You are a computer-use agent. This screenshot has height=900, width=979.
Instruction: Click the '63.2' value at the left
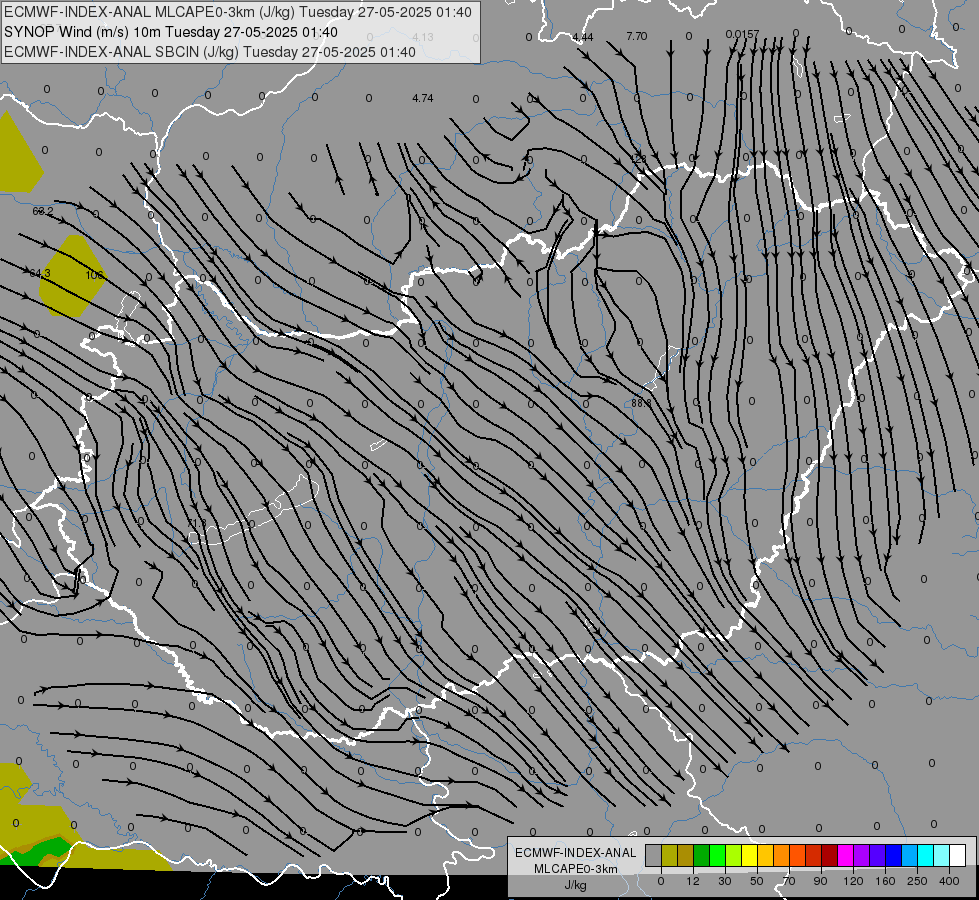pyautogui.click(x=43, y=212)
